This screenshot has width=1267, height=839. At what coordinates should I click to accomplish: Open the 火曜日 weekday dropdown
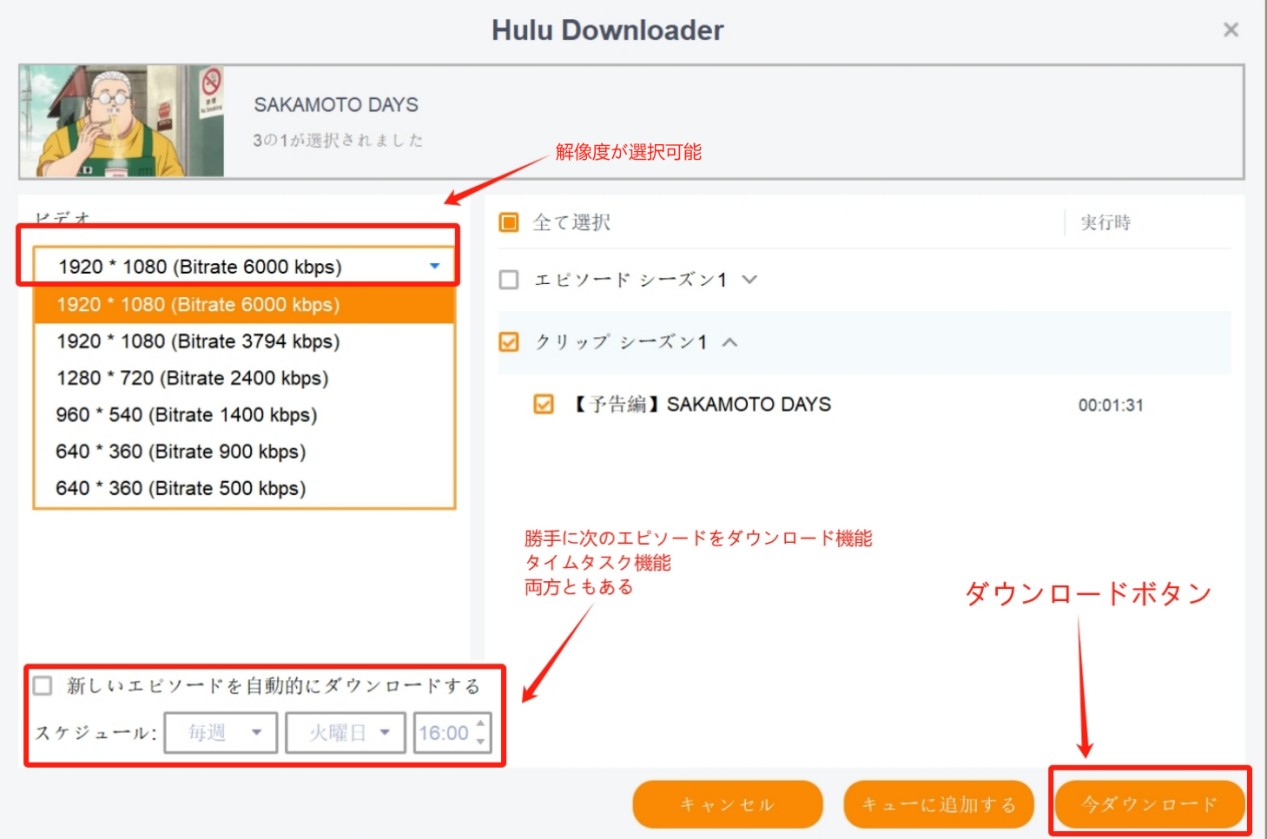coord(345,733)
